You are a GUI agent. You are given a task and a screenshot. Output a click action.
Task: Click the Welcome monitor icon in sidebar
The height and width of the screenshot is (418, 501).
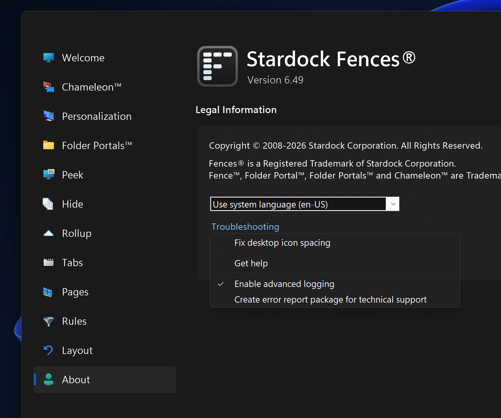pos(48,58)
